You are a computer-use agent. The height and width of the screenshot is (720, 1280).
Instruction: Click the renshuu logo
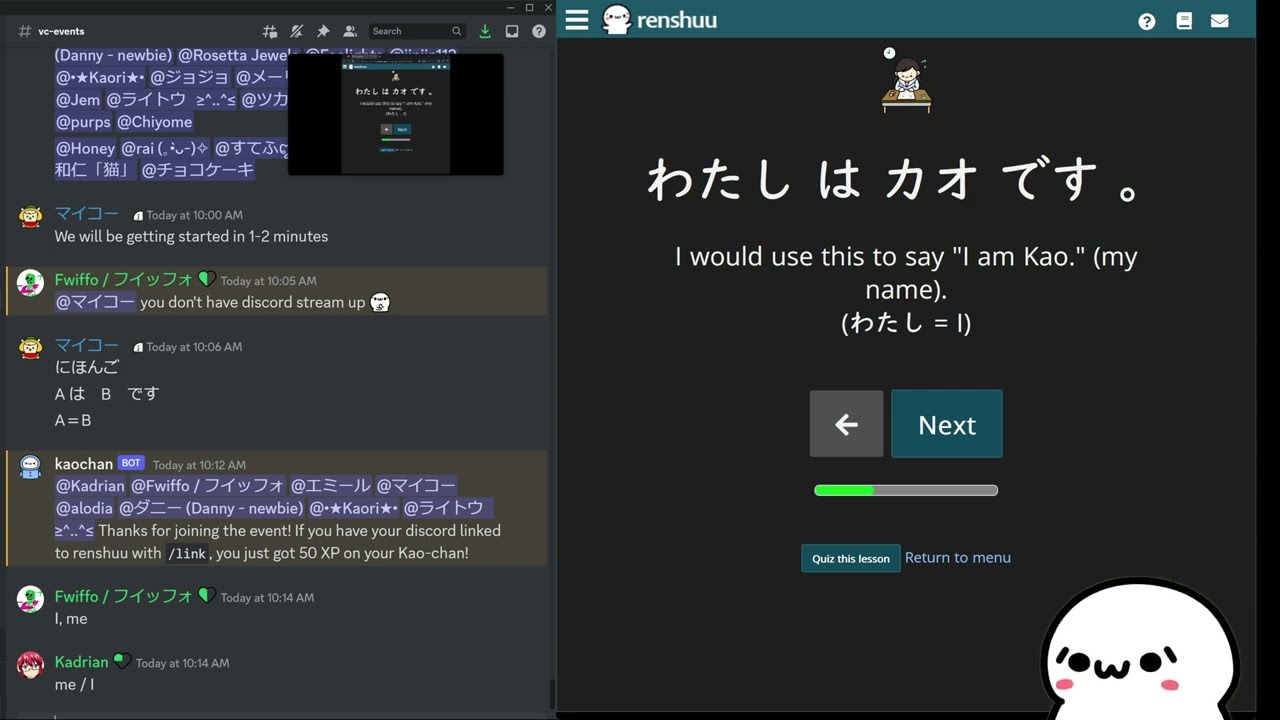660,19
